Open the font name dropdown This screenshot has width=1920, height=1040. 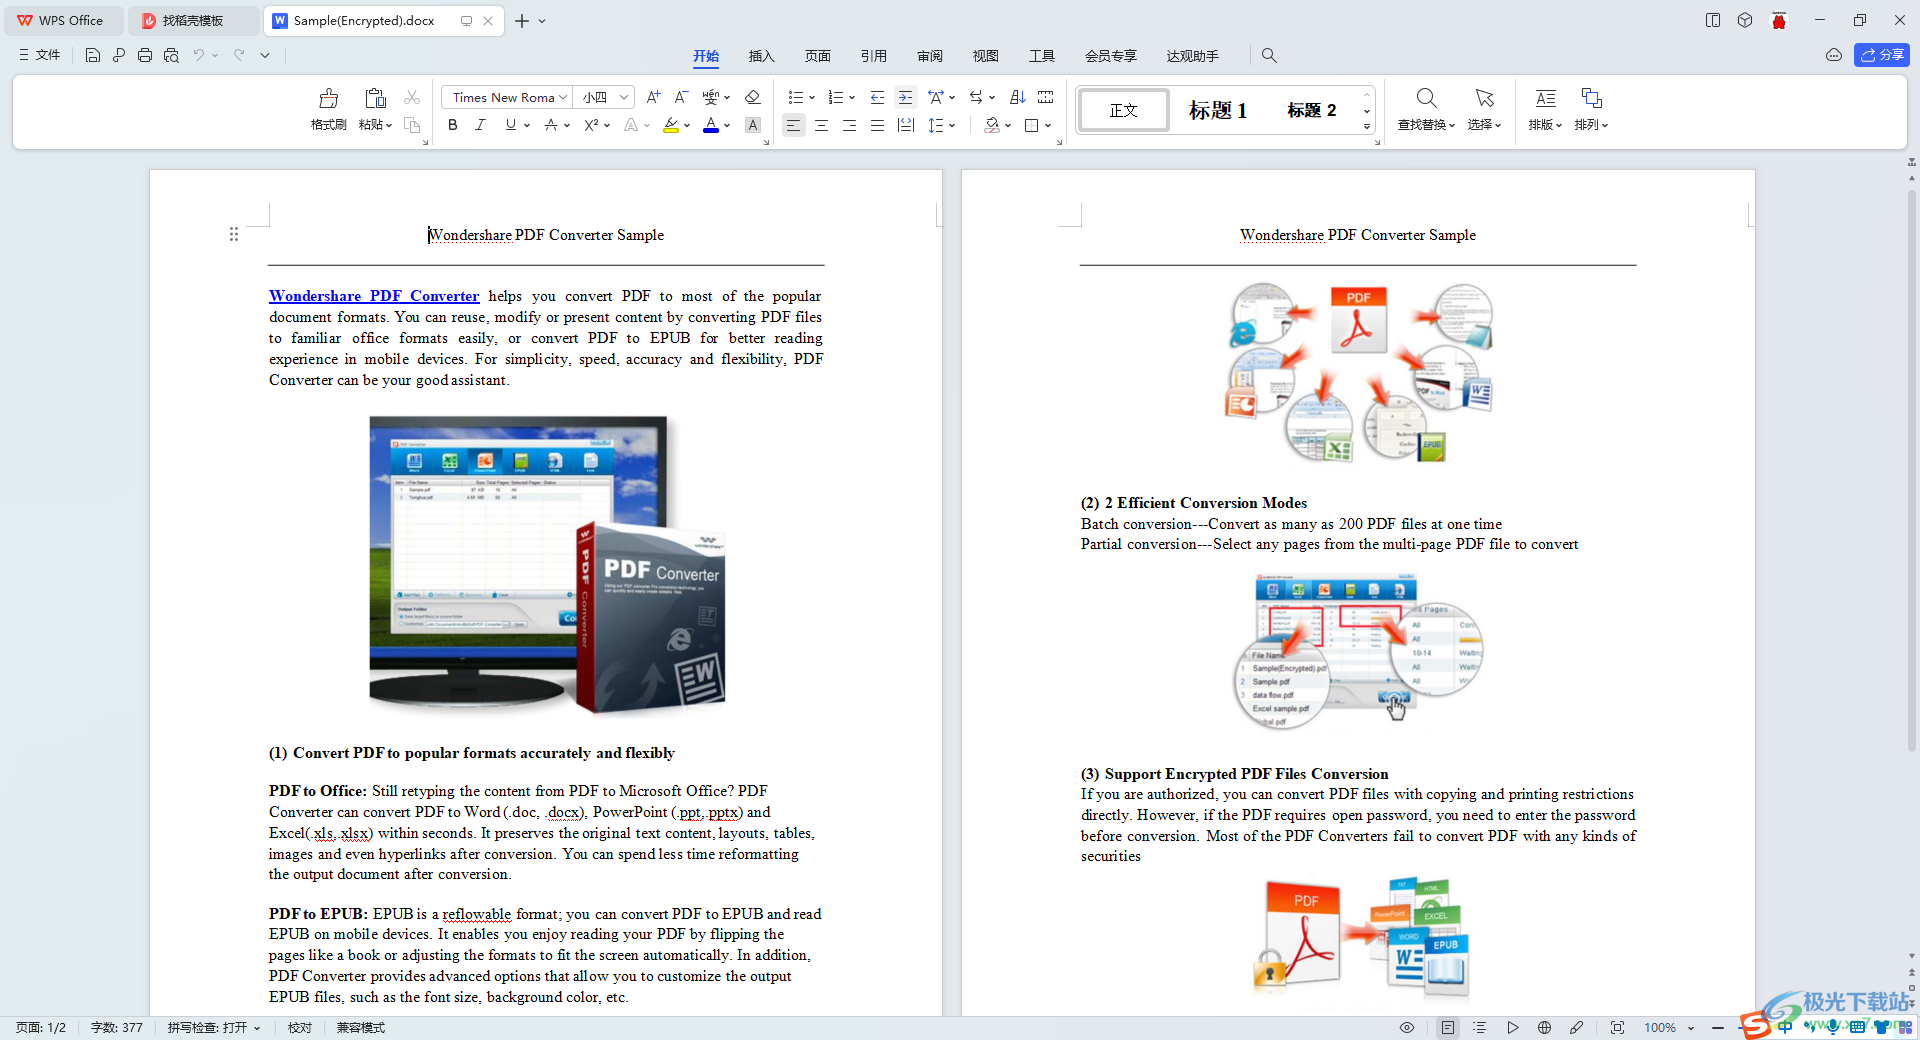coord(563,97)
